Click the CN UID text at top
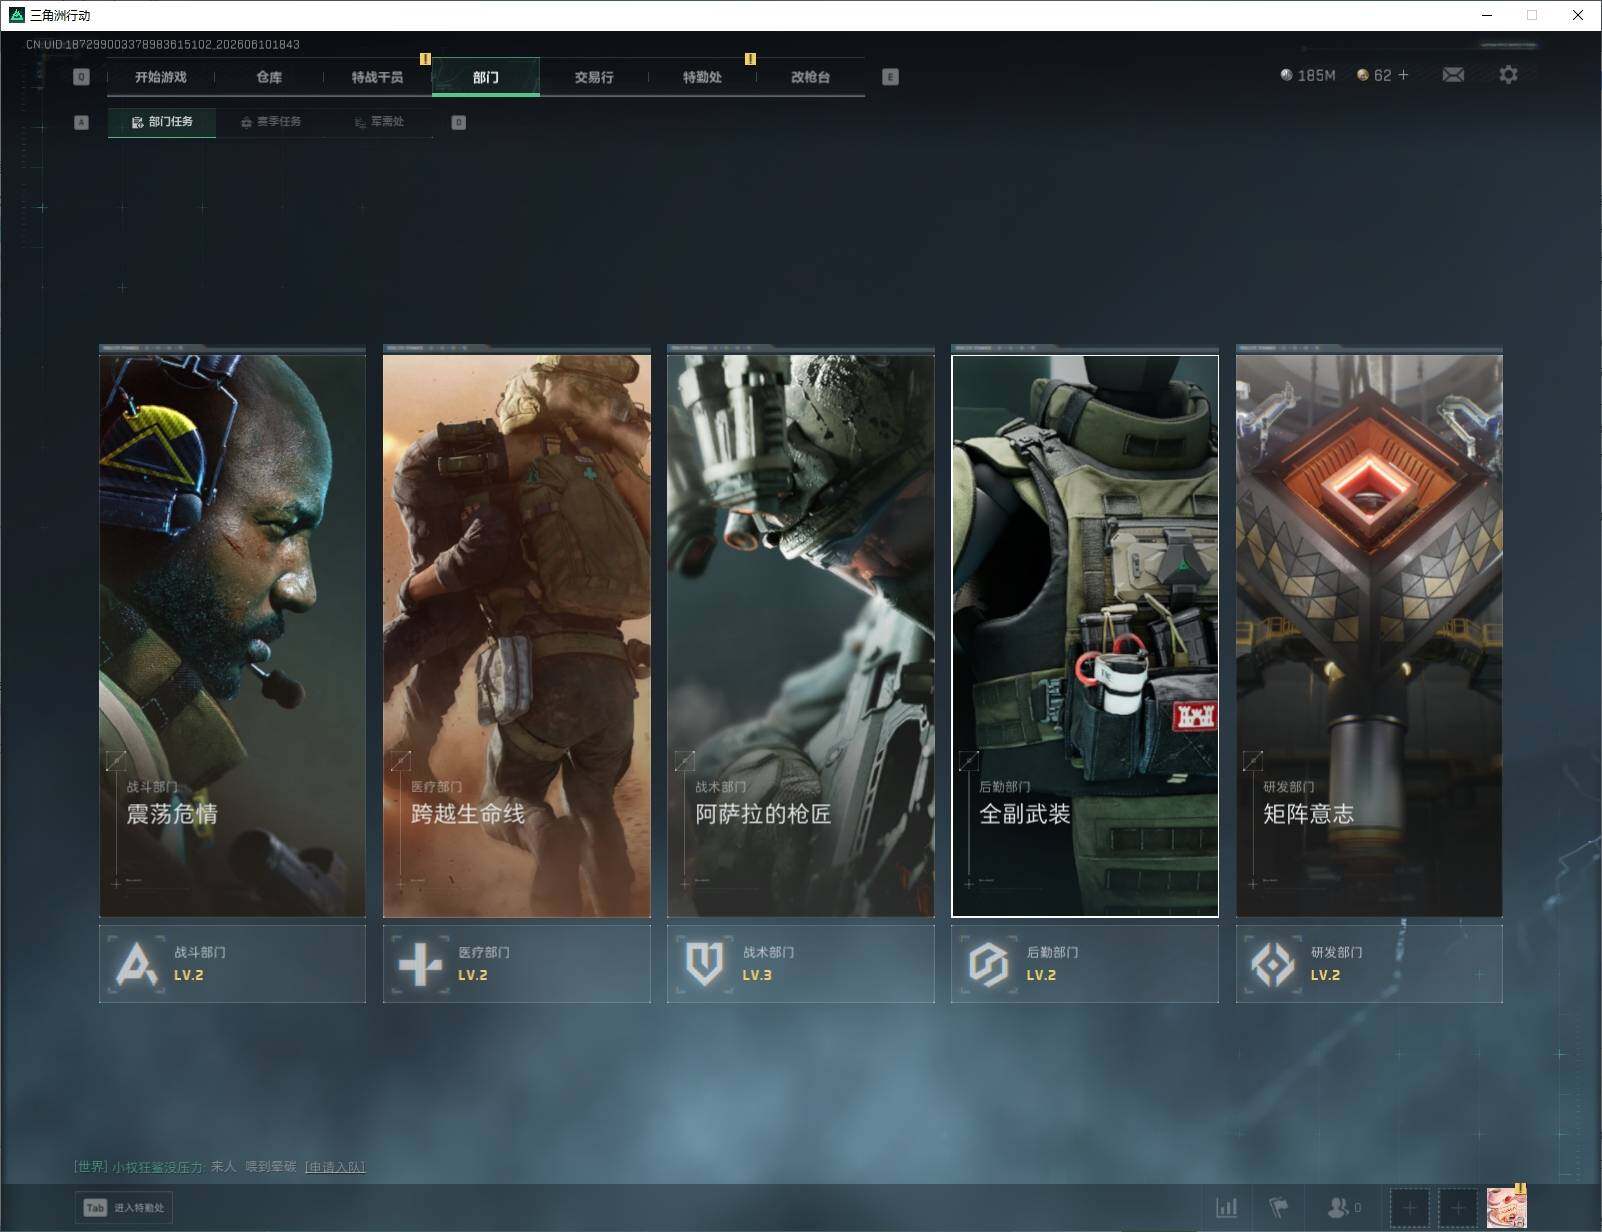This screenshot has width=1602, height=1232. coord(163,44)
